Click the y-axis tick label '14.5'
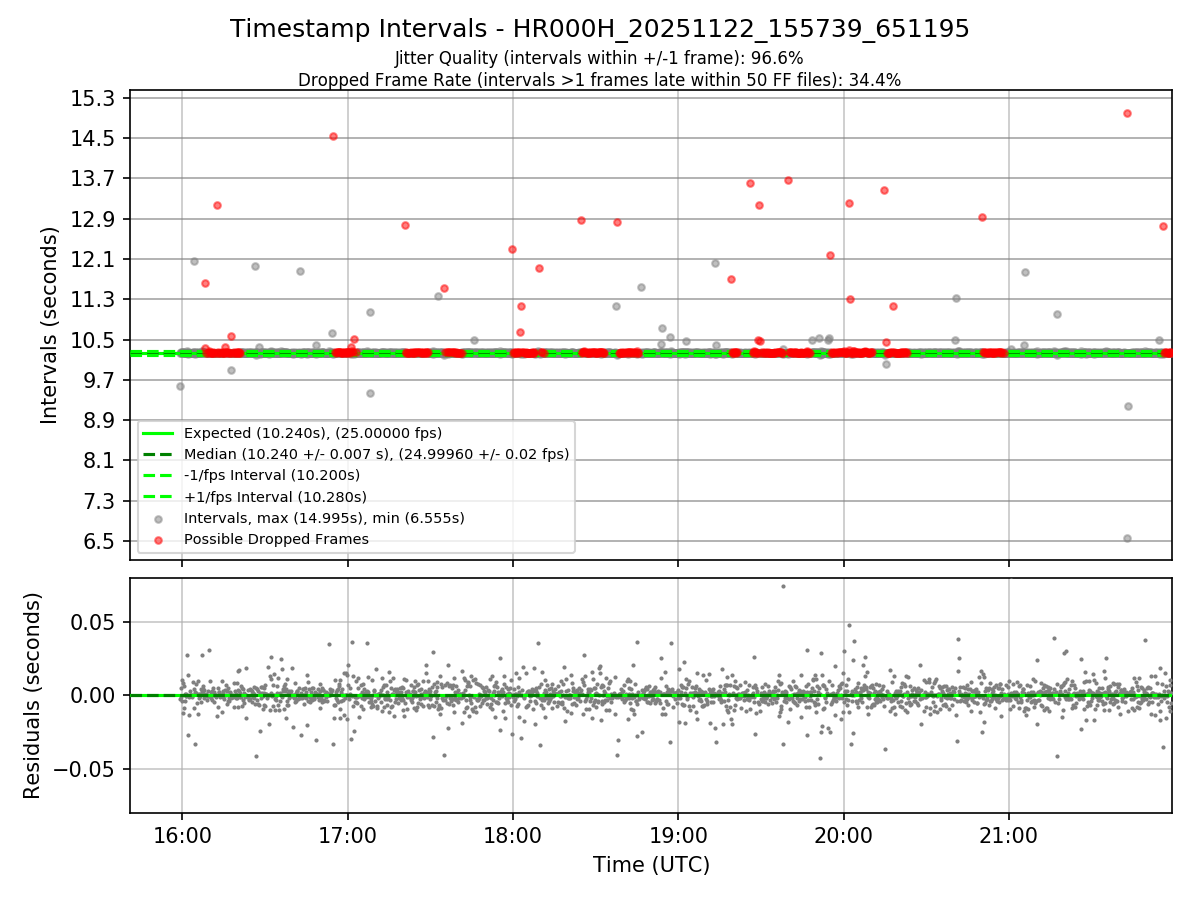Image resolution: width=1200 pixels, height=900 pixels. pos(95,139)
